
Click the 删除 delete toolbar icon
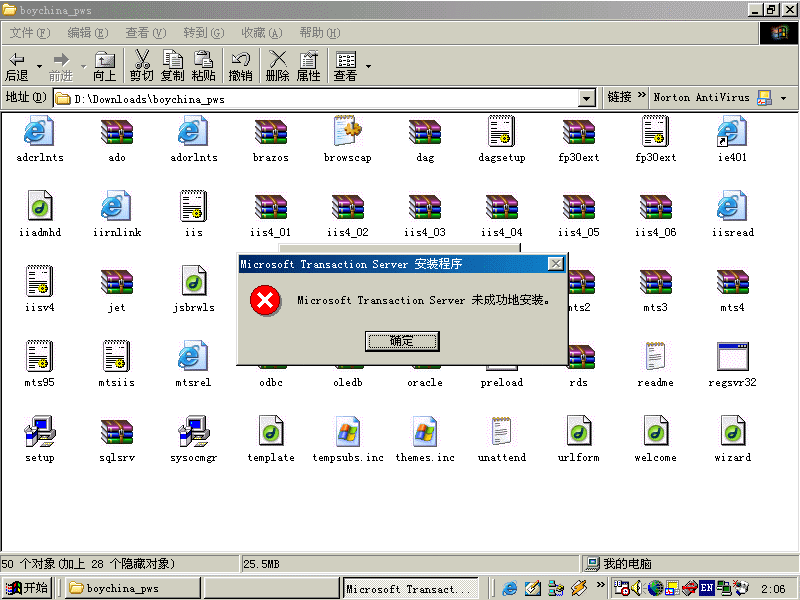tap(278, 66)
